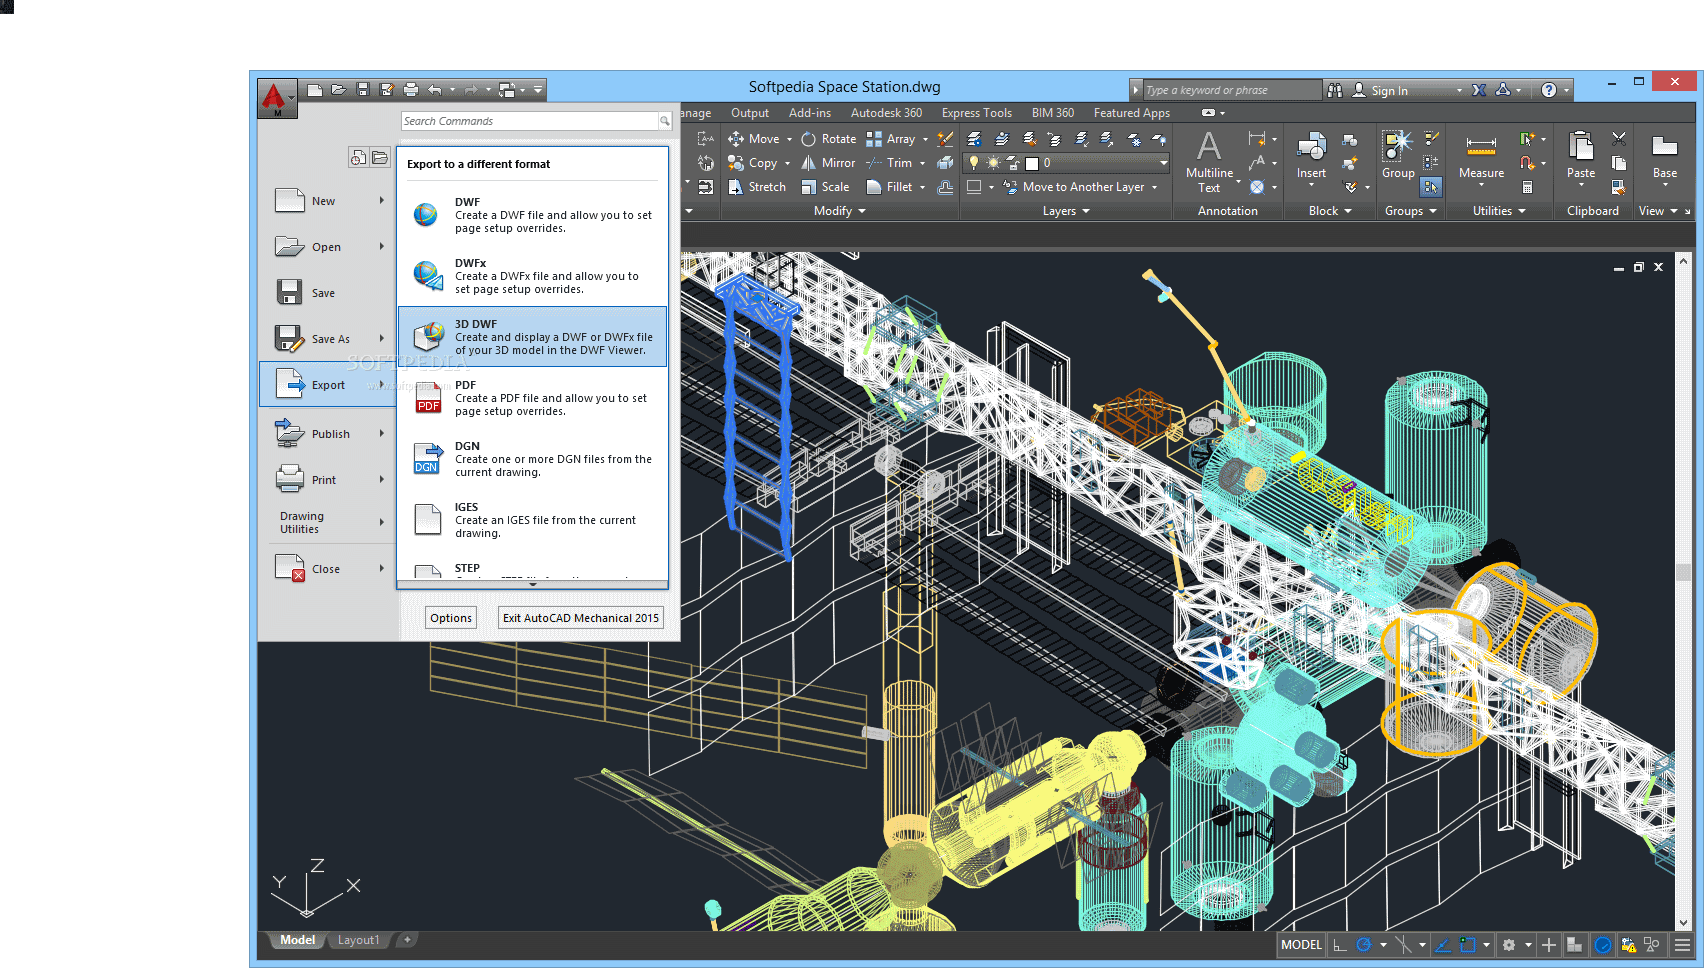The height and width of the screenshot is (968, 1704).
Task: Click the red AutoCAD application menu button
Action: pyautogui.click(x=277, y=98)
